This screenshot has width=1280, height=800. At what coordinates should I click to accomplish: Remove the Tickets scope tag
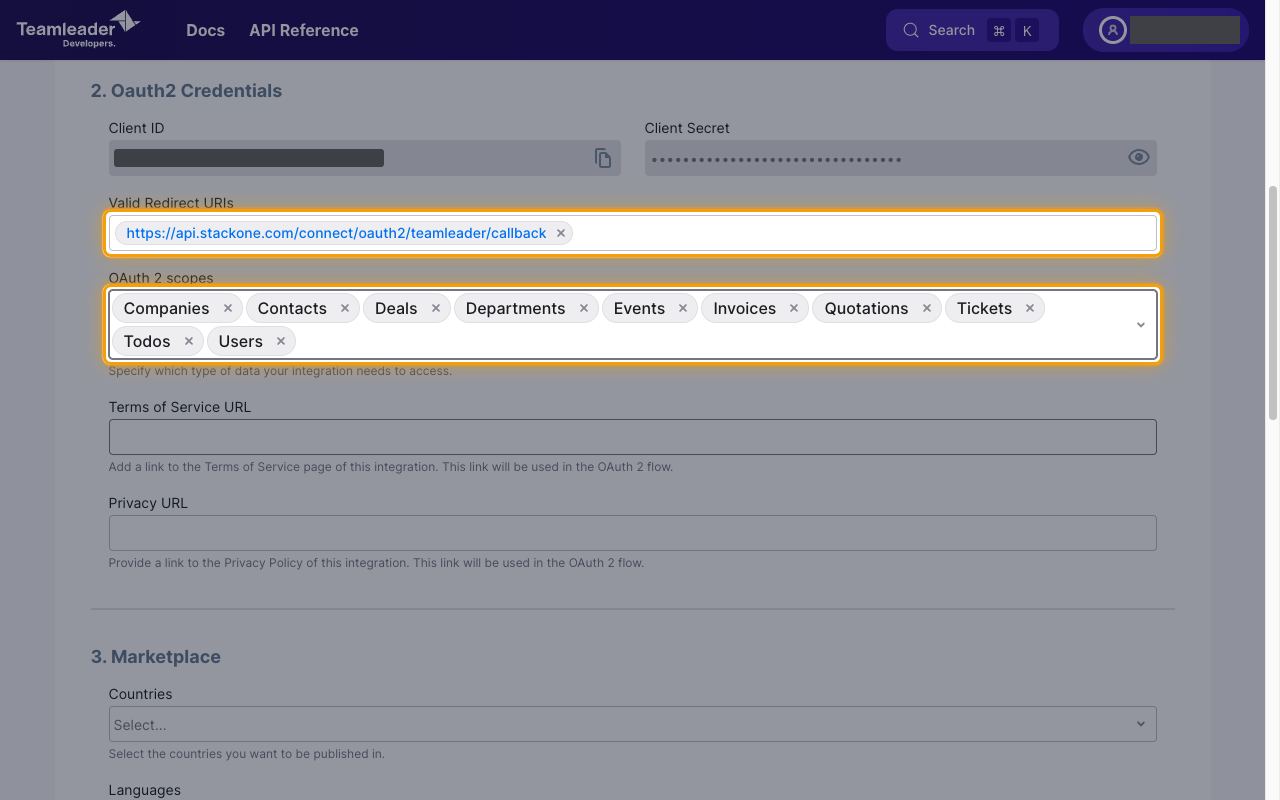1030,308
